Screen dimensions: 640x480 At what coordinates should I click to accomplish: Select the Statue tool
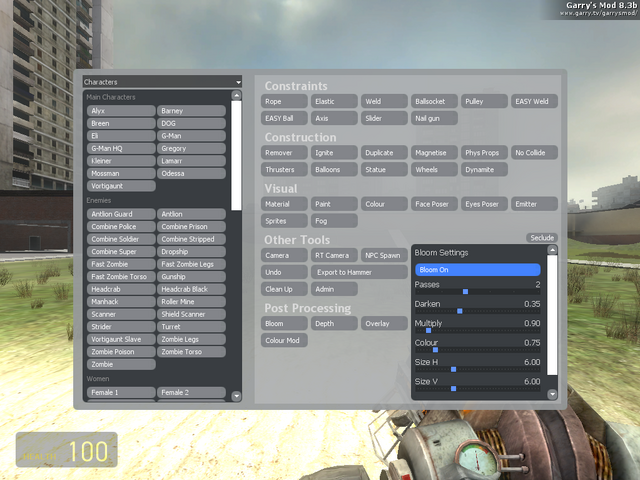coord(384,169)
